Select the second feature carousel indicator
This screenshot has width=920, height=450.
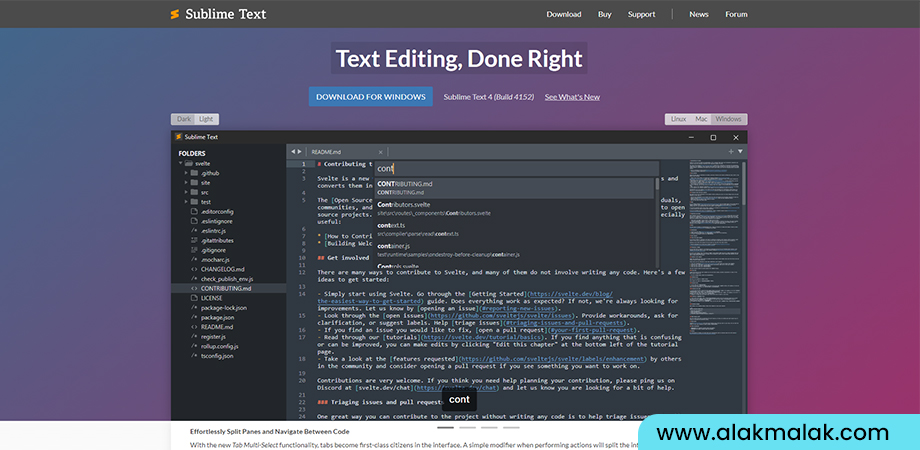468,428
